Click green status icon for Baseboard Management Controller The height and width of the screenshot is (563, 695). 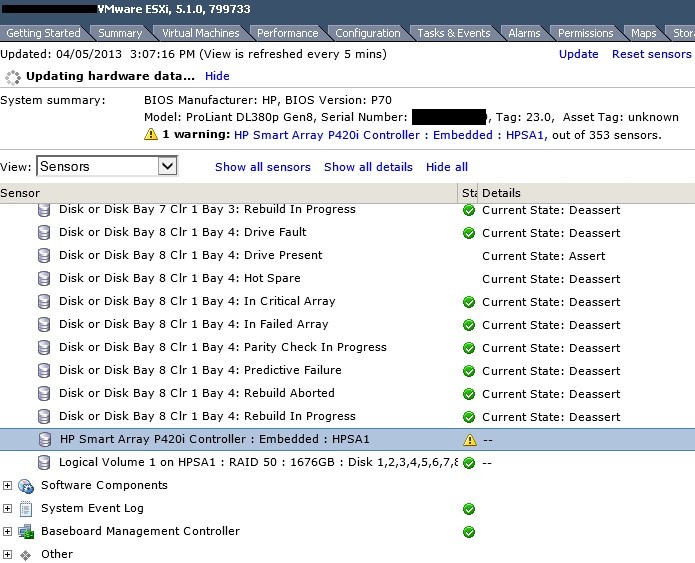(x=469, y=532)
